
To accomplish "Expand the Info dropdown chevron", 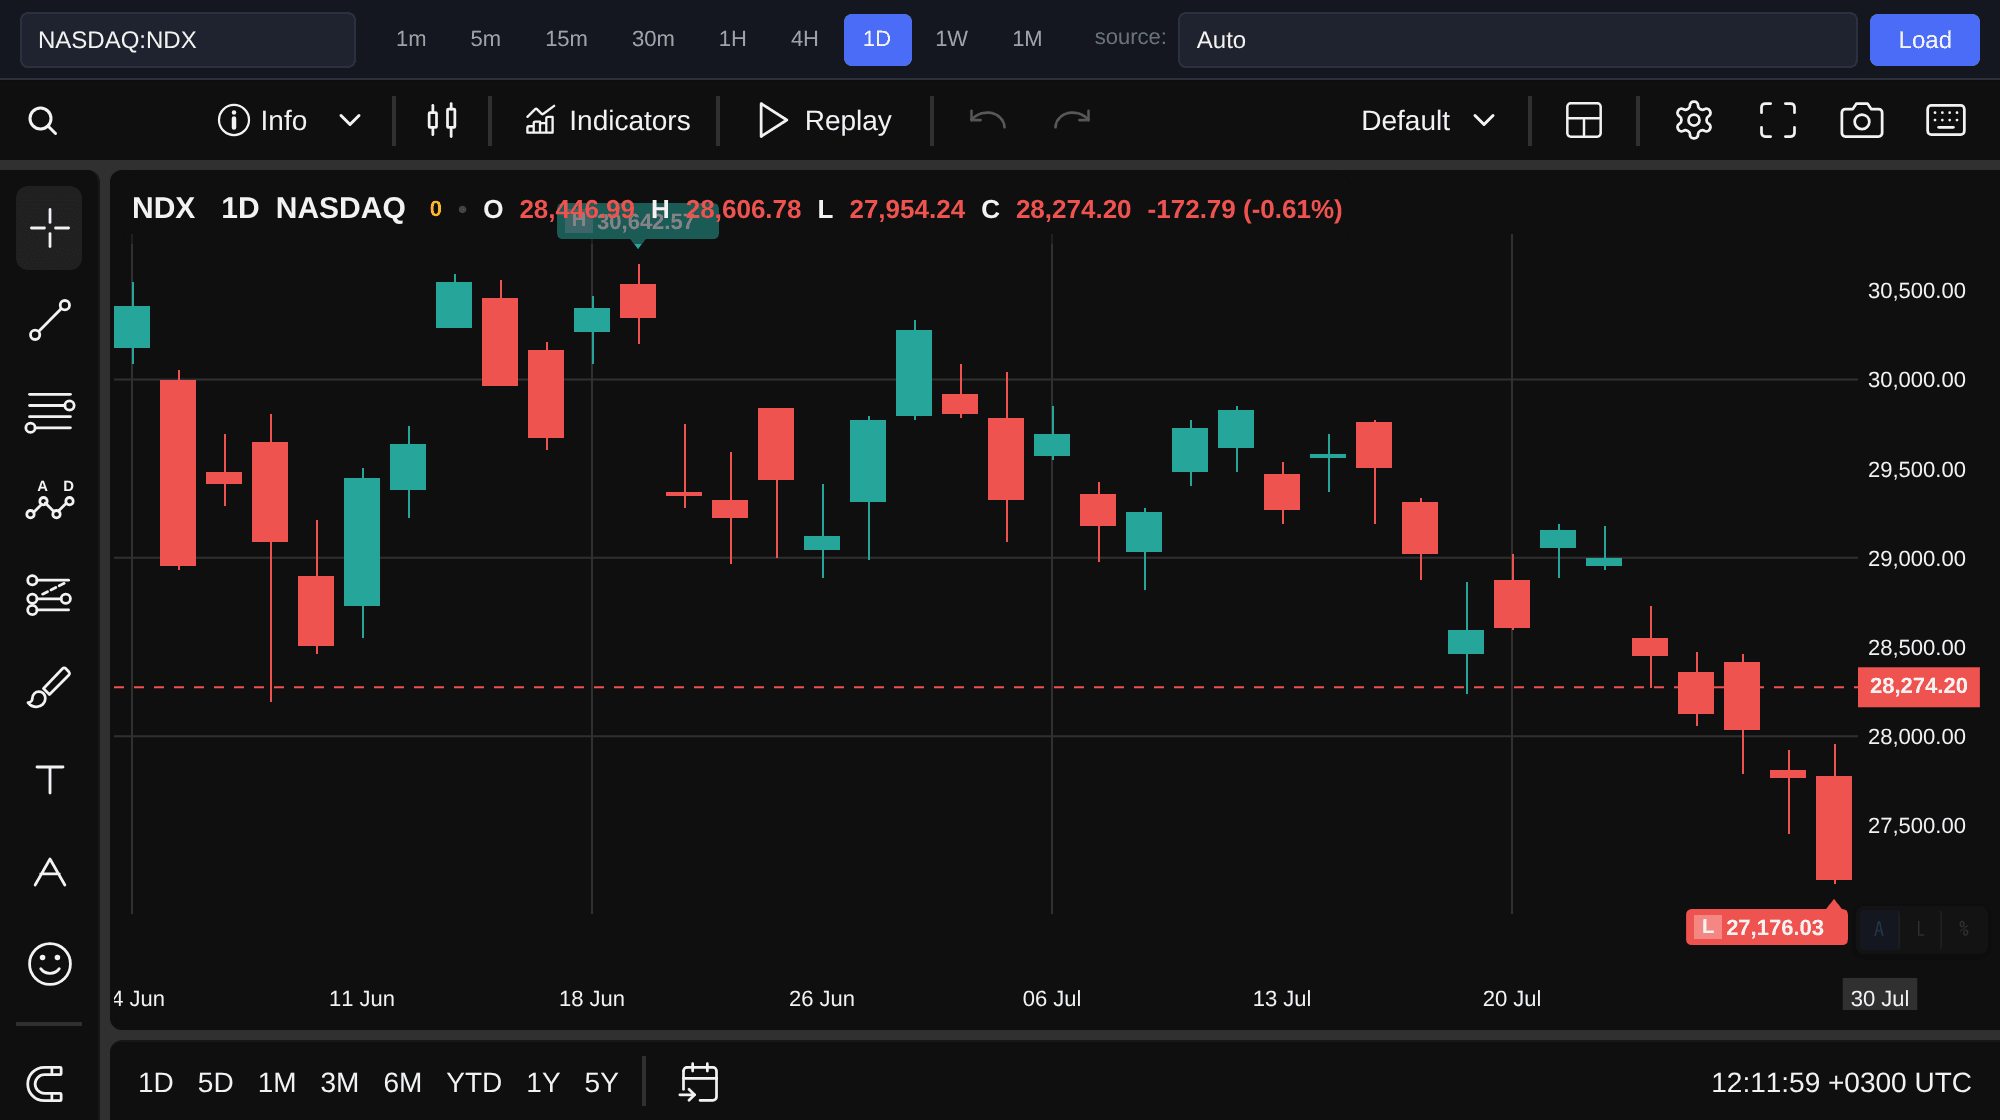I will (350, 121).
